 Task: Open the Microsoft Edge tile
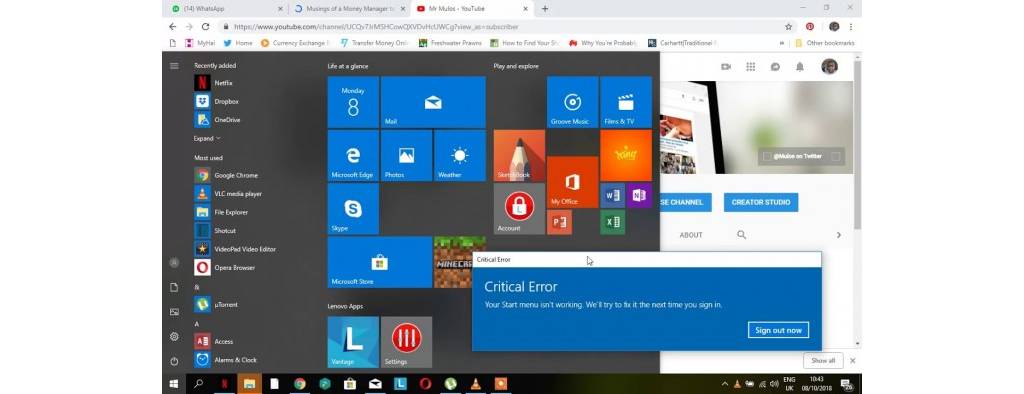(x=353, y=156)
